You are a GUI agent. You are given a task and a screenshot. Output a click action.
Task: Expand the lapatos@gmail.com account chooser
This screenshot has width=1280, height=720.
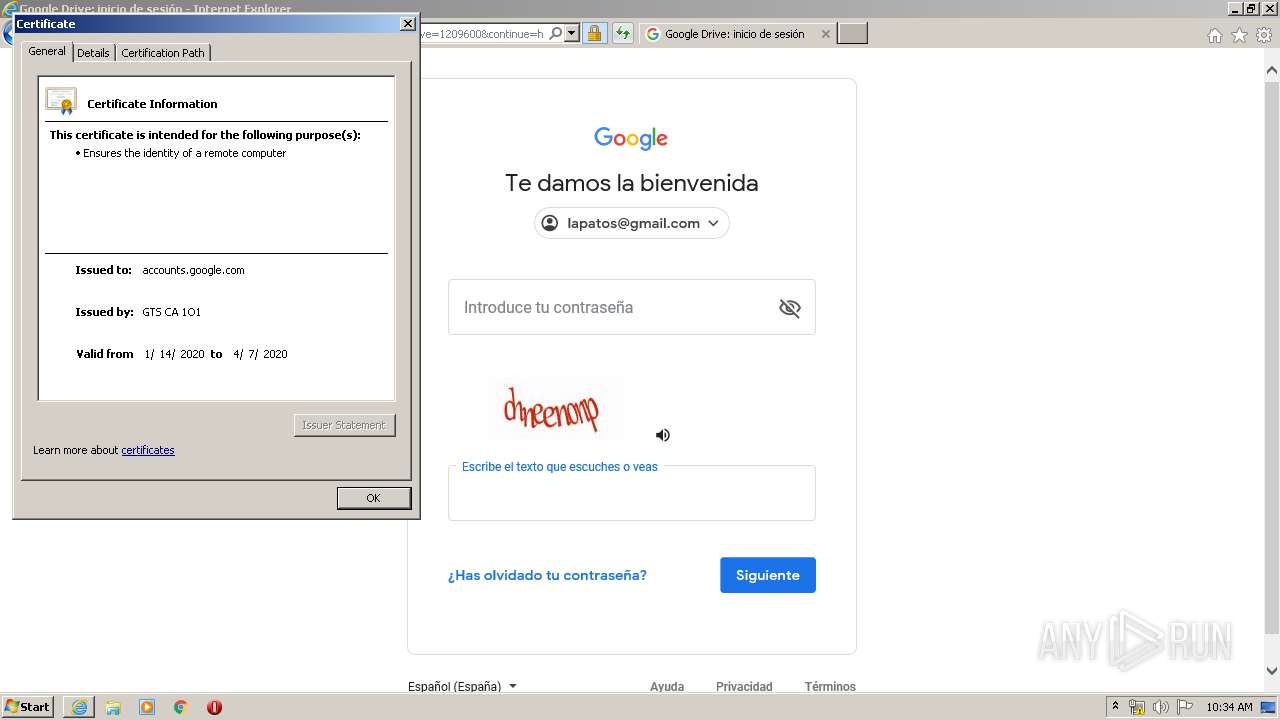631,223
